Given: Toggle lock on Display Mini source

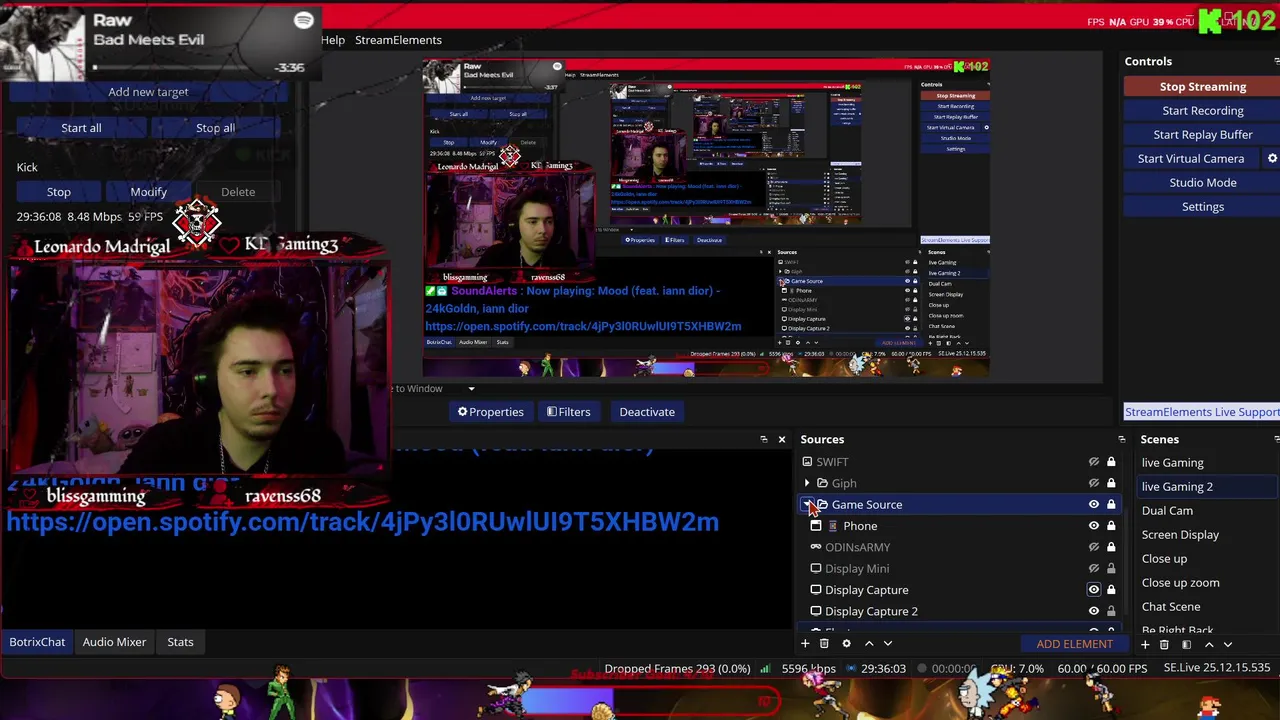Looking at the screenshot, I should click(1111, 568).
